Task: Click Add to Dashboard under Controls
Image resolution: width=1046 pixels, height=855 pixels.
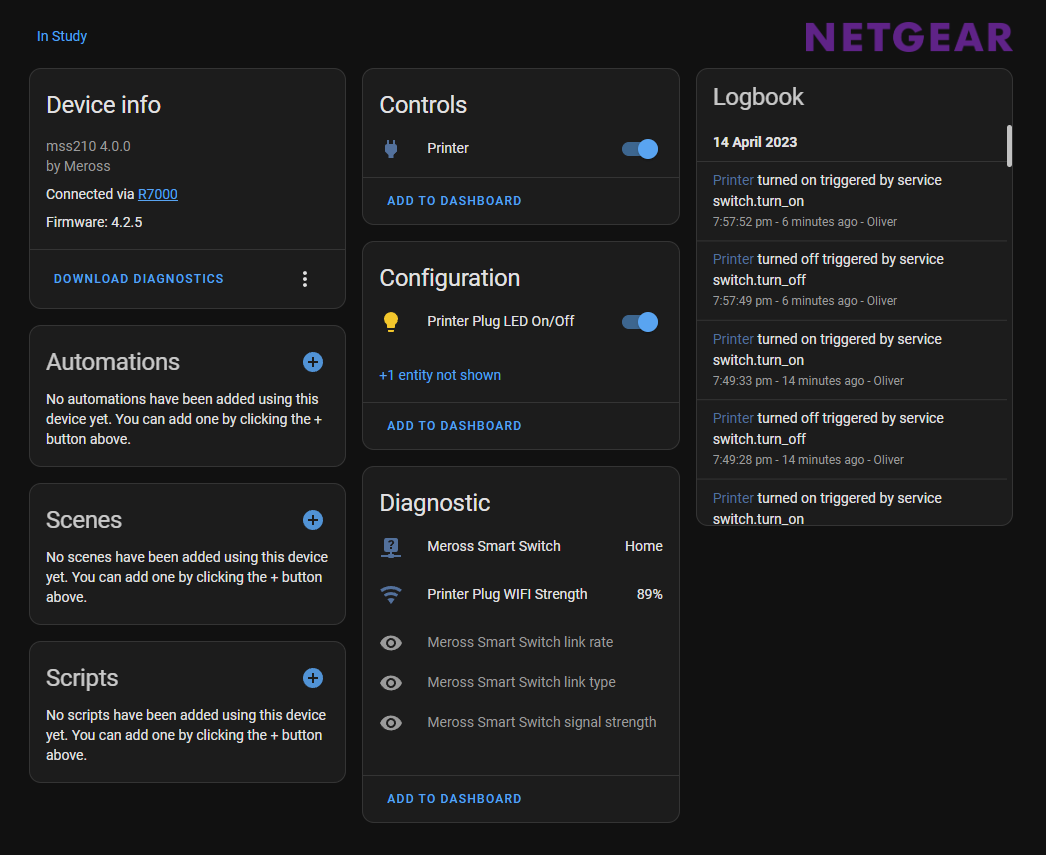Action: (454, 201)
